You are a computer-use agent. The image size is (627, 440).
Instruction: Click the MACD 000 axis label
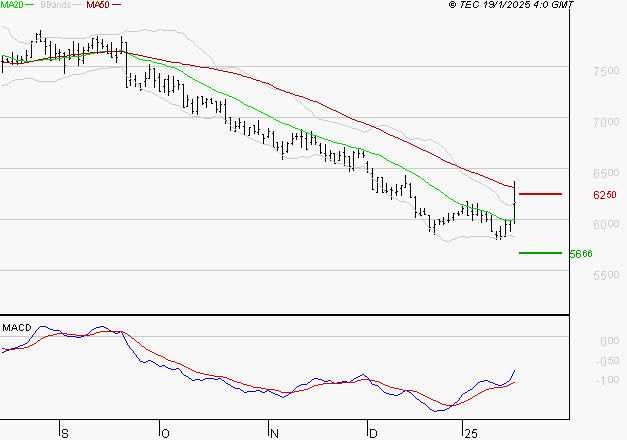(610, 341)
